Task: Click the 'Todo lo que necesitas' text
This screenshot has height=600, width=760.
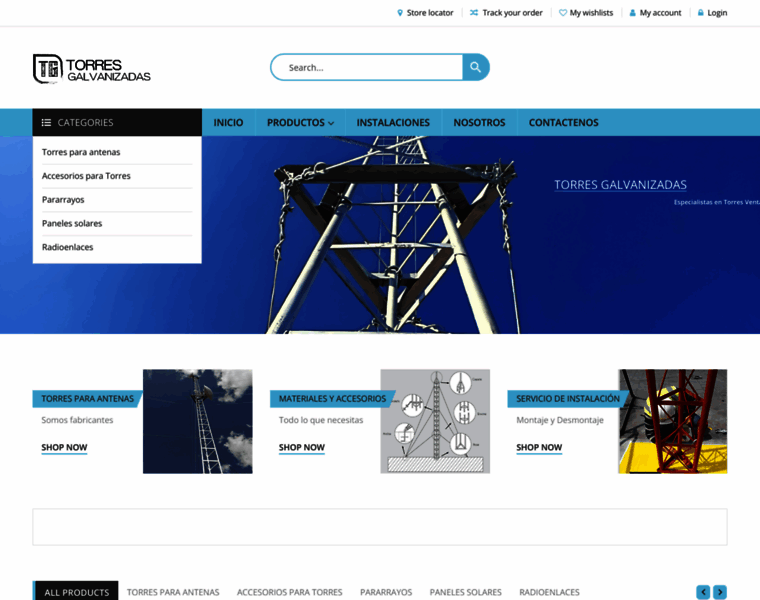Action: pos(321,420)
